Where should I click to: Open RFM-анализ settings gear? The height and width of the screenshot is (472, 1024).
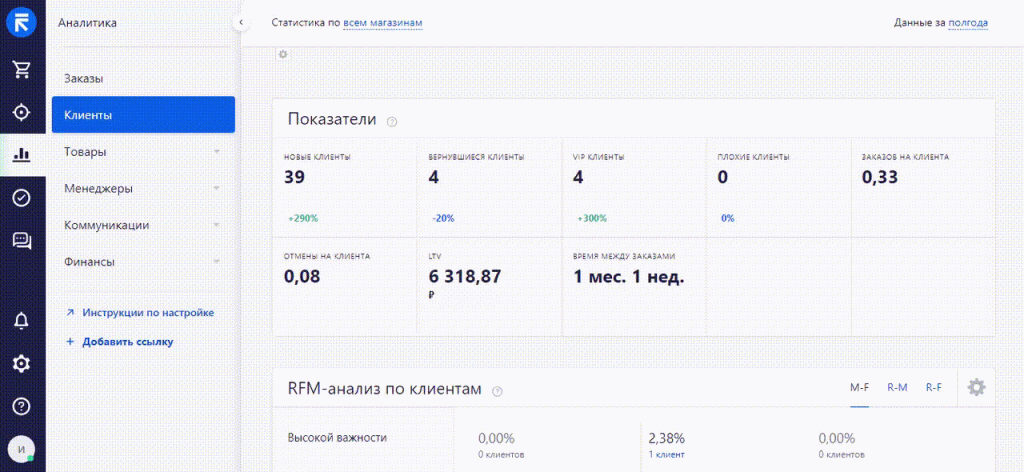pyautogui.click(x=976, y=387)
